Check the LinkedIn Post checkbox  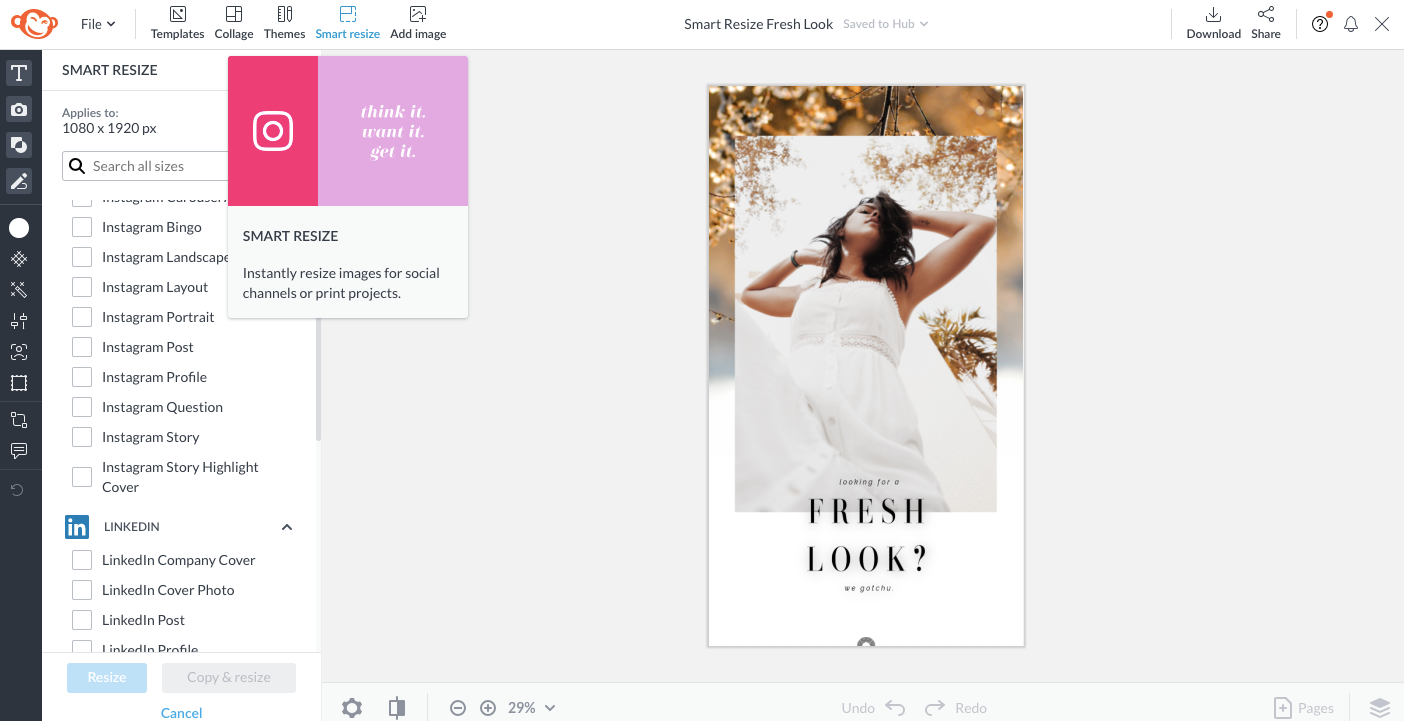coord(82,620)
